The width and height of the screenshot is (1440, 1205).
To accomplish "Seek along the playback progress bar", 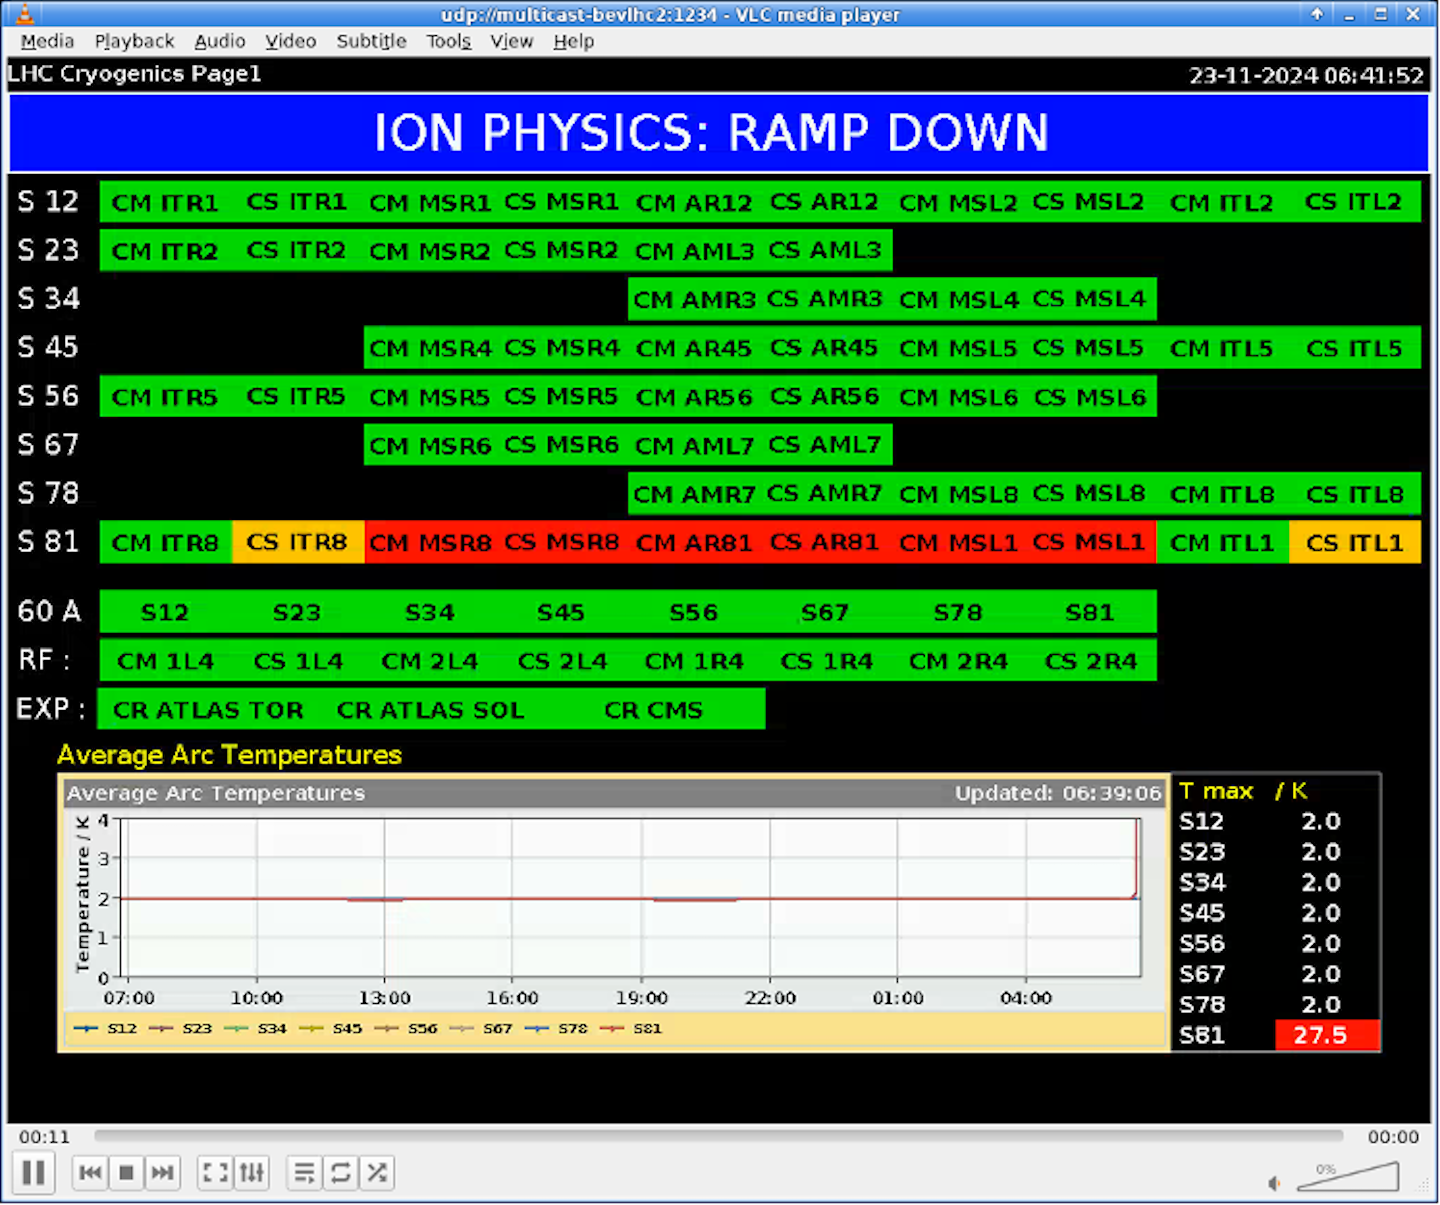I will click(x=718, y=1136).
